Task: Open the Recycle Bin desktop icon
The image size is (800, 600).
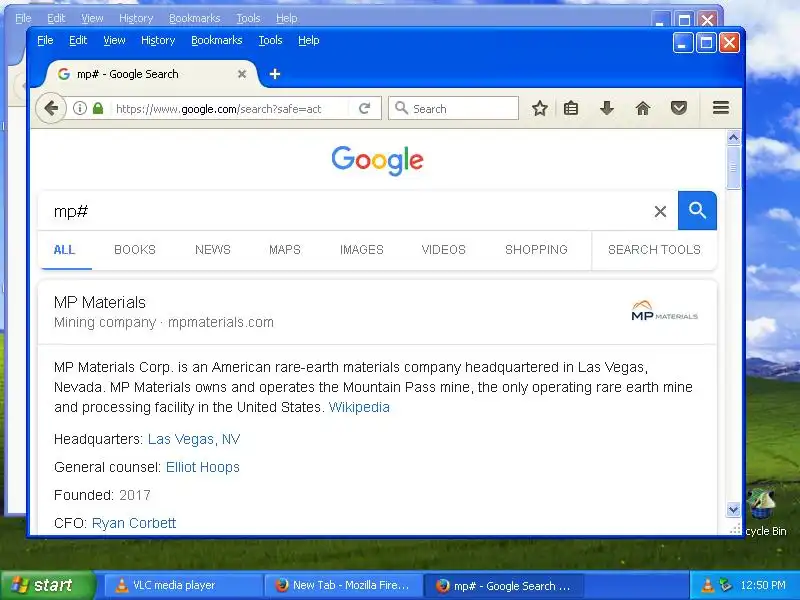Action: point(764,512)
